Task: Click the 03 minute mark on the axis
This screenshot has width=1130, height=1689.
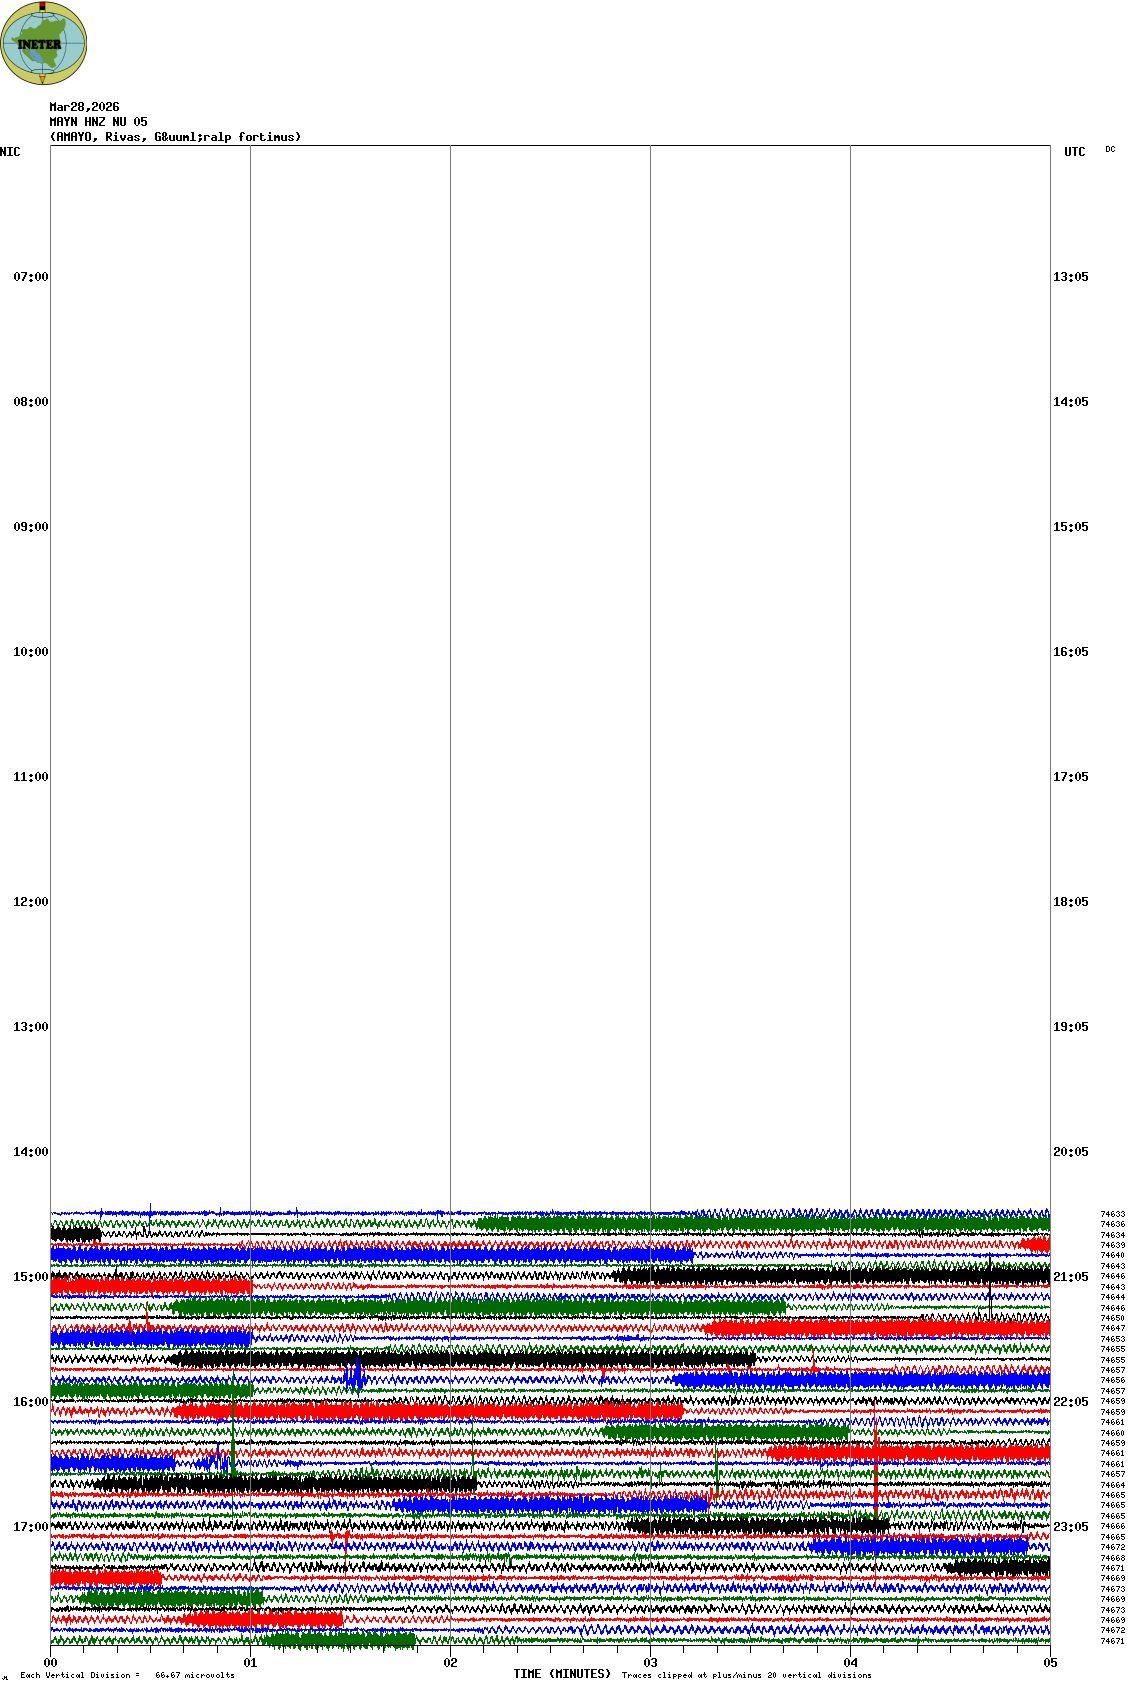Action: (x=650, y=1663)
